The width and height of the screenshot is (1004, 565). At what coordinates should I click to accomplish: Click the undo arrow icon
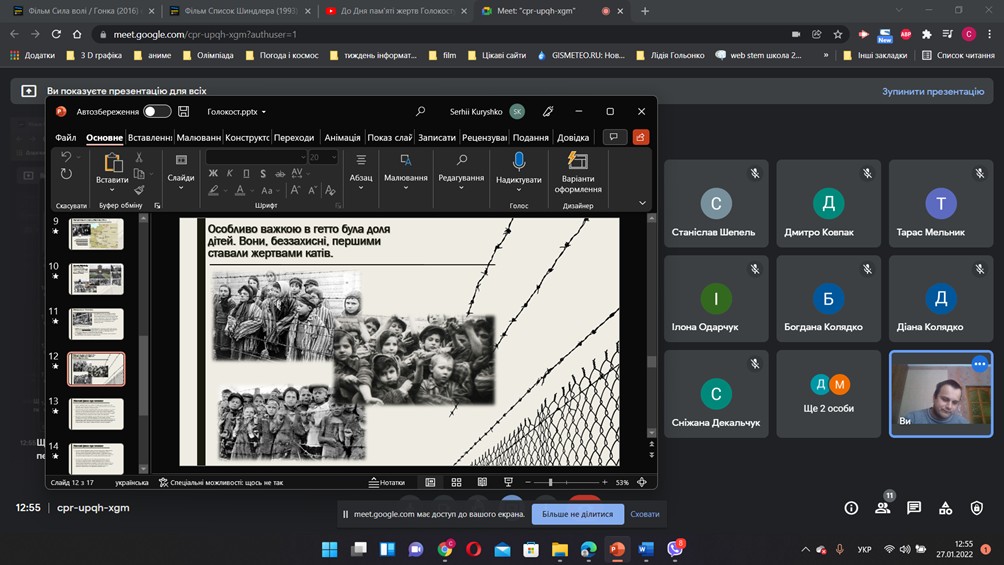click(x=66, y=156)
